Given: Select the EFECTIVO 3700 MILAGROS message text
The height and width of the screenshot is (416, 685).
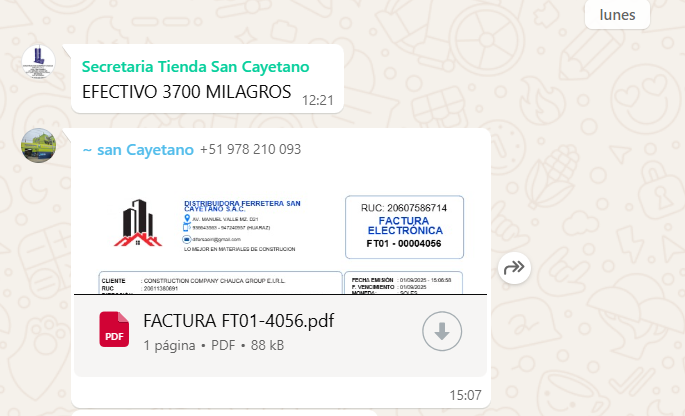Looking at the screenshot, I should pos(187,92).
